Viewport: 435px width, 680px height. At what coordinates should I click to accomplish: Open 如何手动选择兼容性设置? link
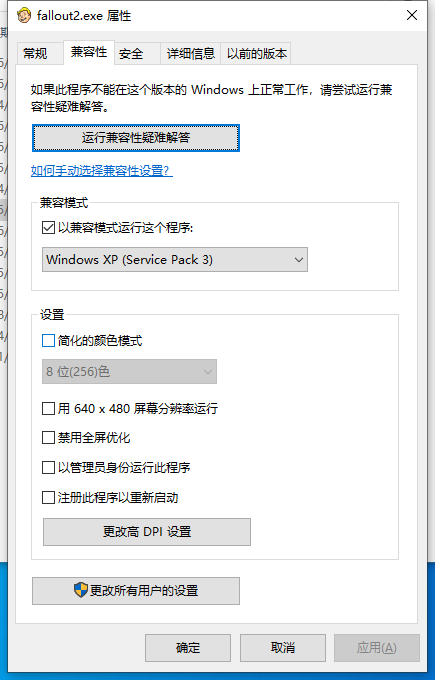[102, 170]
